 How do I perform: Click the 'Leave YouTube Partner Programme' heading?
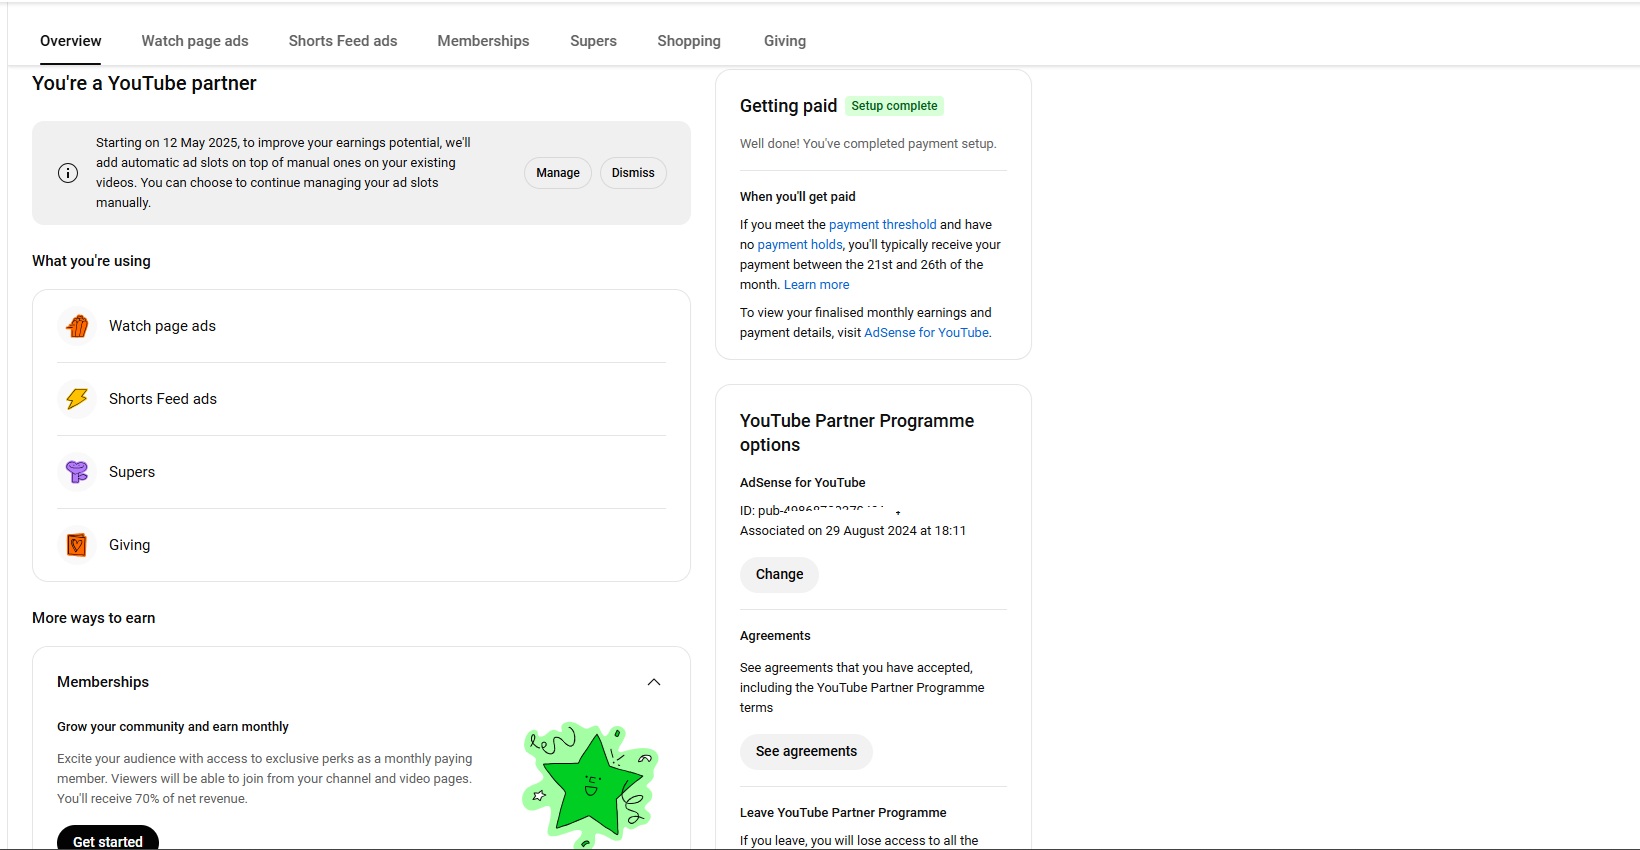[843, 813]
